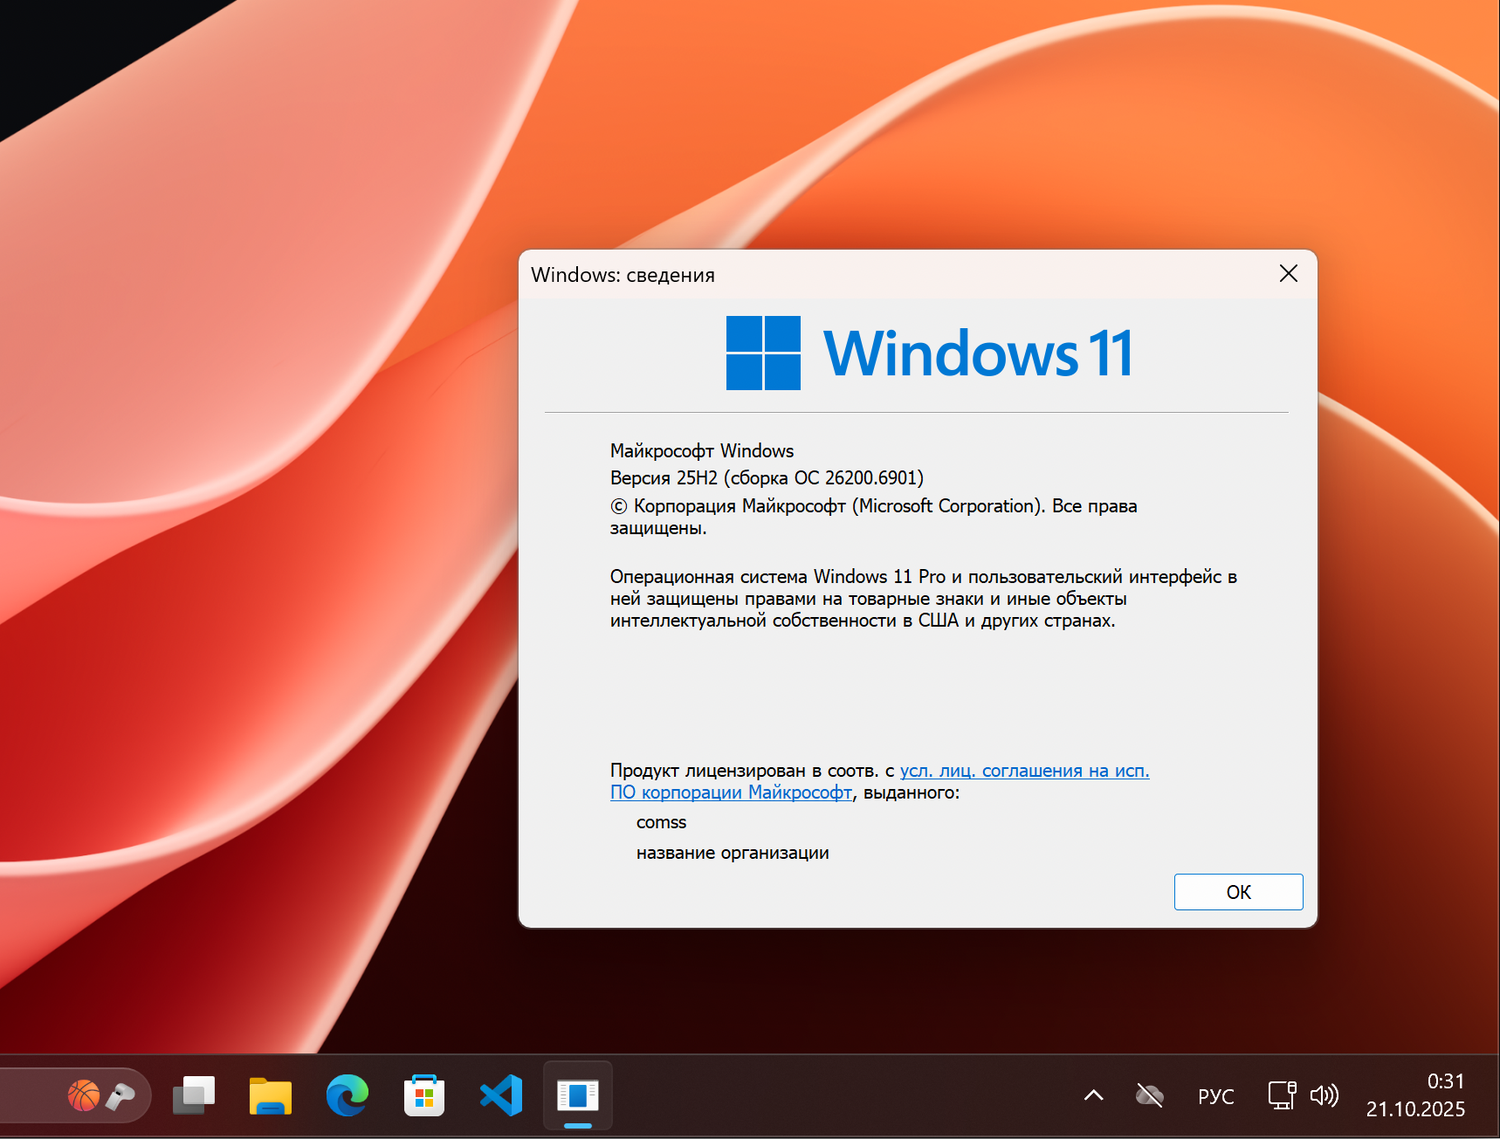Expand hidden icons in the system tray
This screenshot has height=1139, width=1500.
point(1093,1095)
